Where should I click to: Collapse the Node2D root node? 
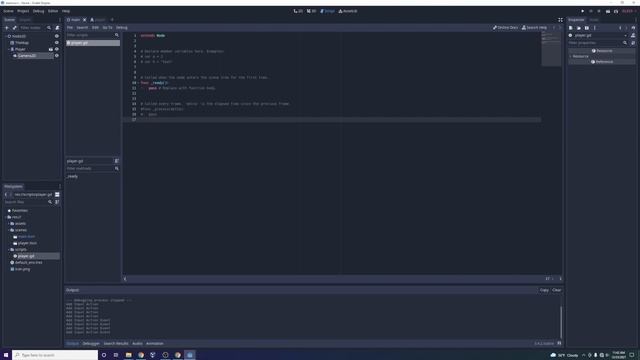coord(6,36)
